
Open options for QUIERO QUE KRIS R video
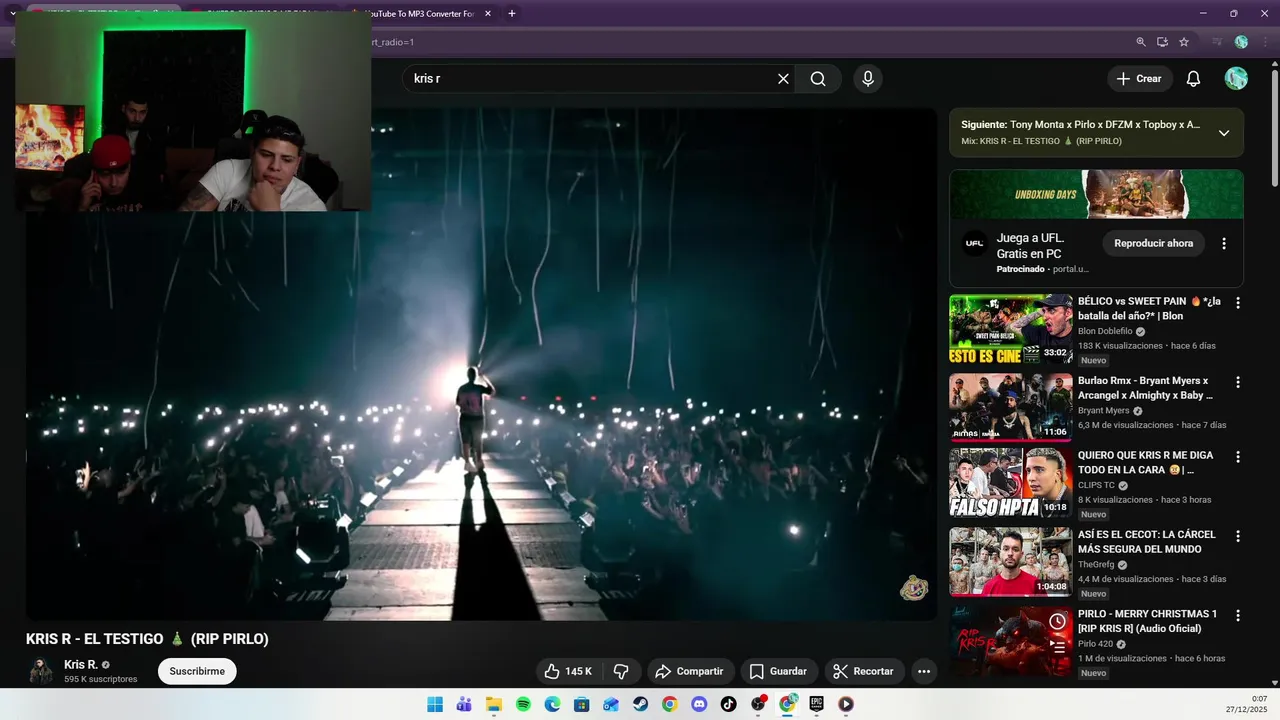coord(1238,457)
